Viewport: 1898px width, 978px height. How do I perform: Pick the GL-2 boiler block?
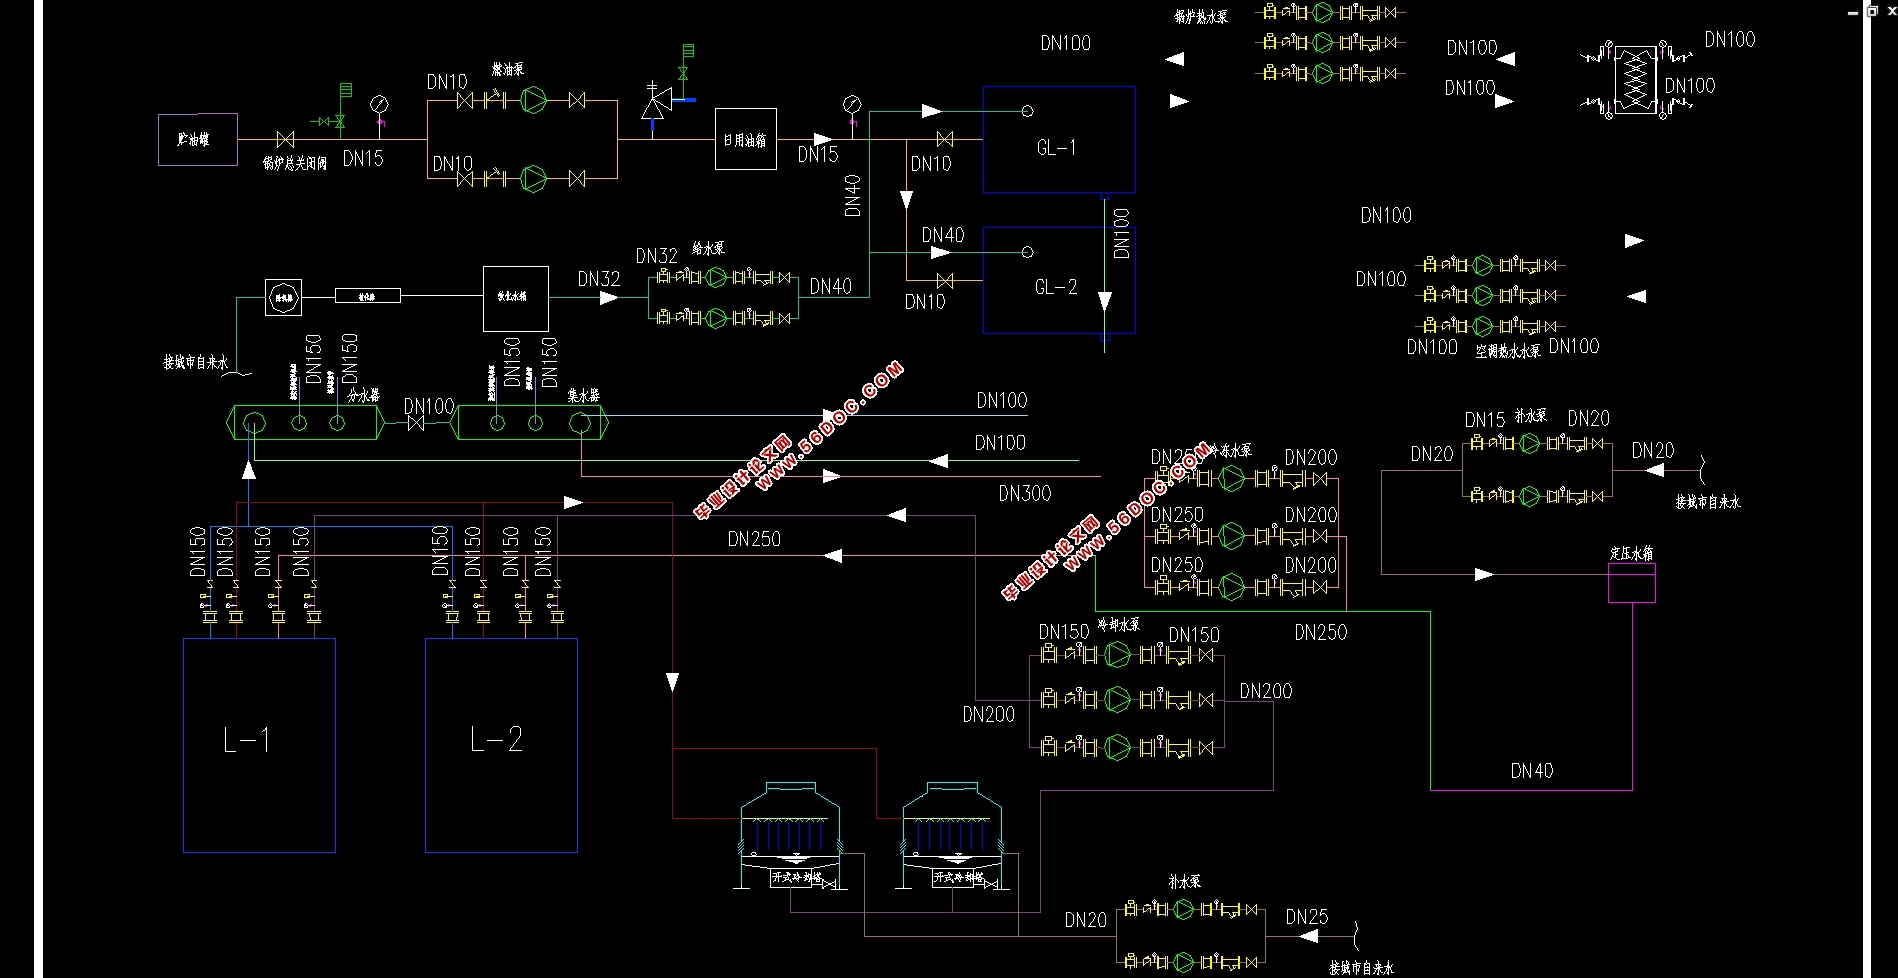point(1059,280)
